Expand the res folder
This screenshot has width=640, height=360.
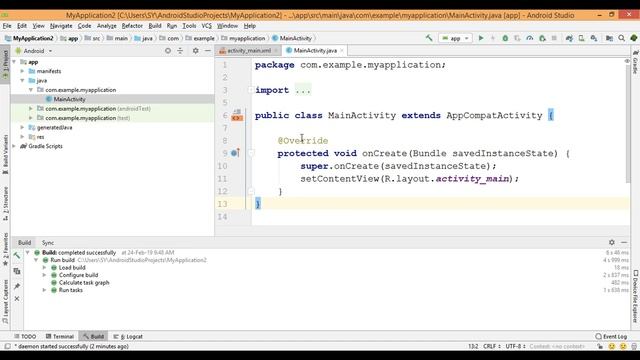tap(22, 137)
